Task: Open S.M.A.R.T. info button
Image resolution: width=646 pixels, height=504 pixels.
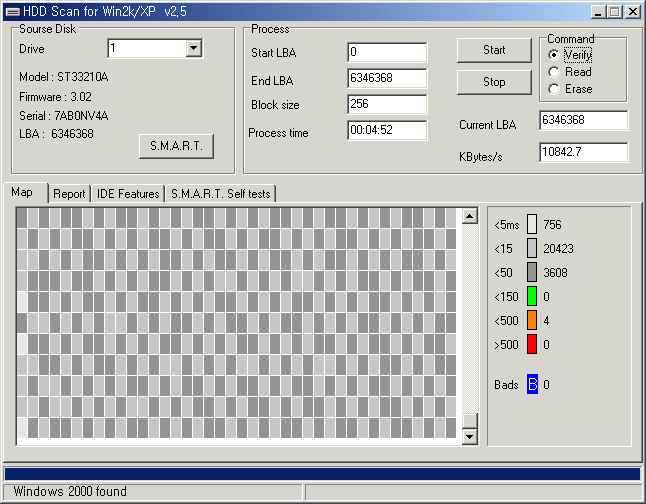Action: coord(176,146)
